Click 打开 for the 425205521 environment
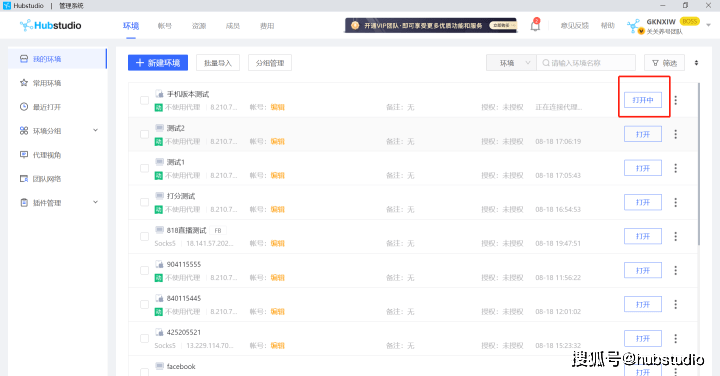 click(x=643, y=338)
